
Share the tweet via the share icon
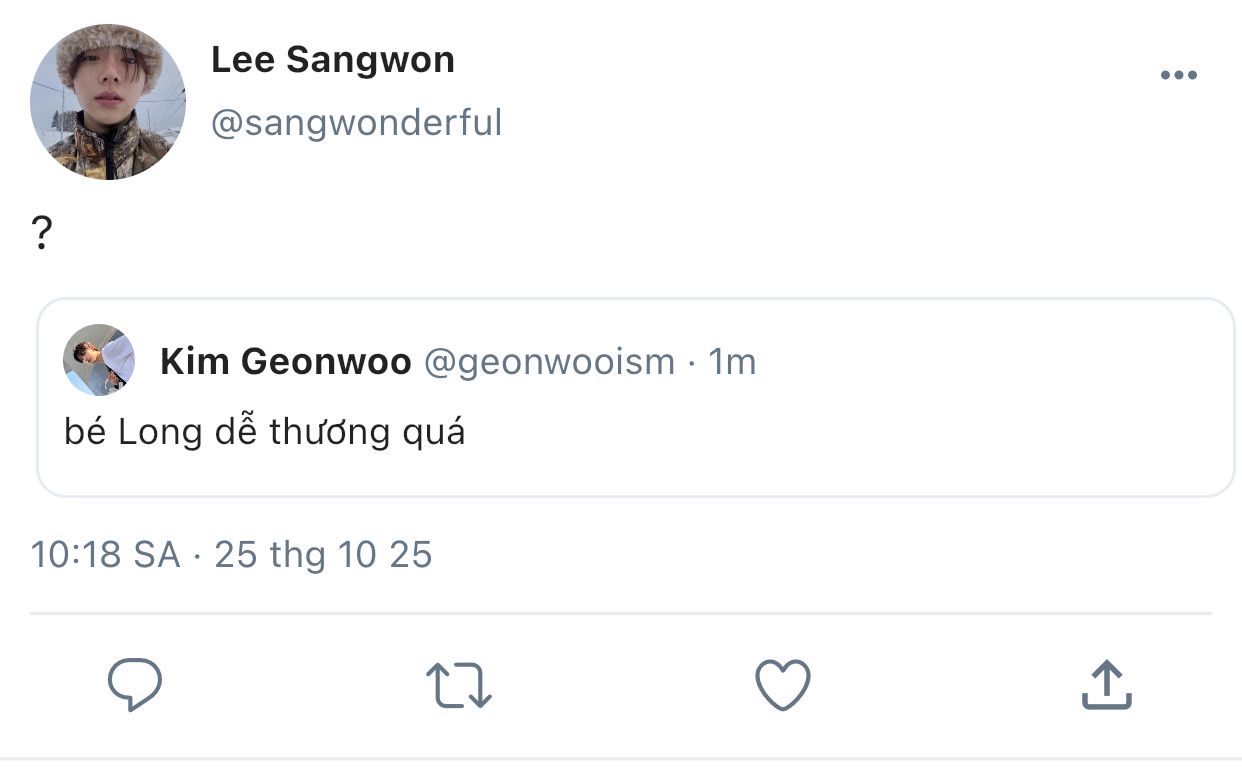tap(1107, 686)
